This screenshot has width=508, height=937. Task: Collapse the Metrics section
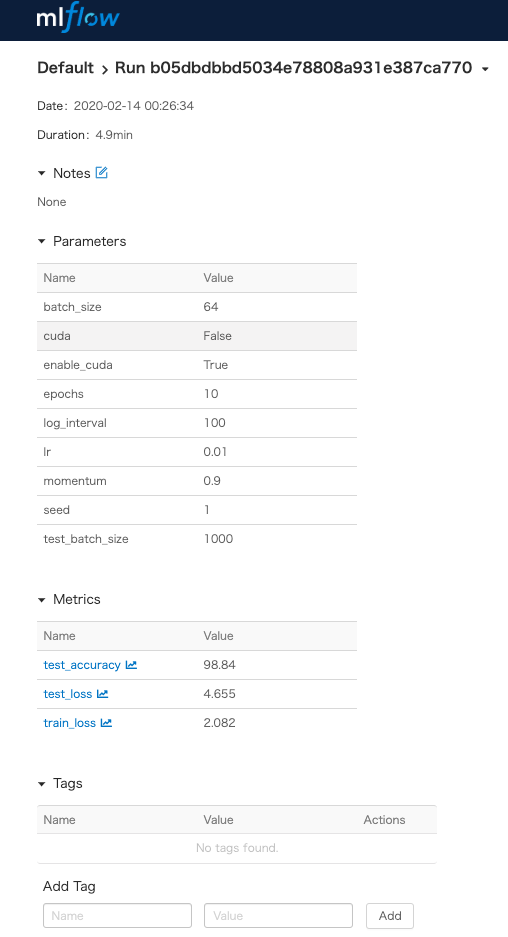tap(42, 599)
